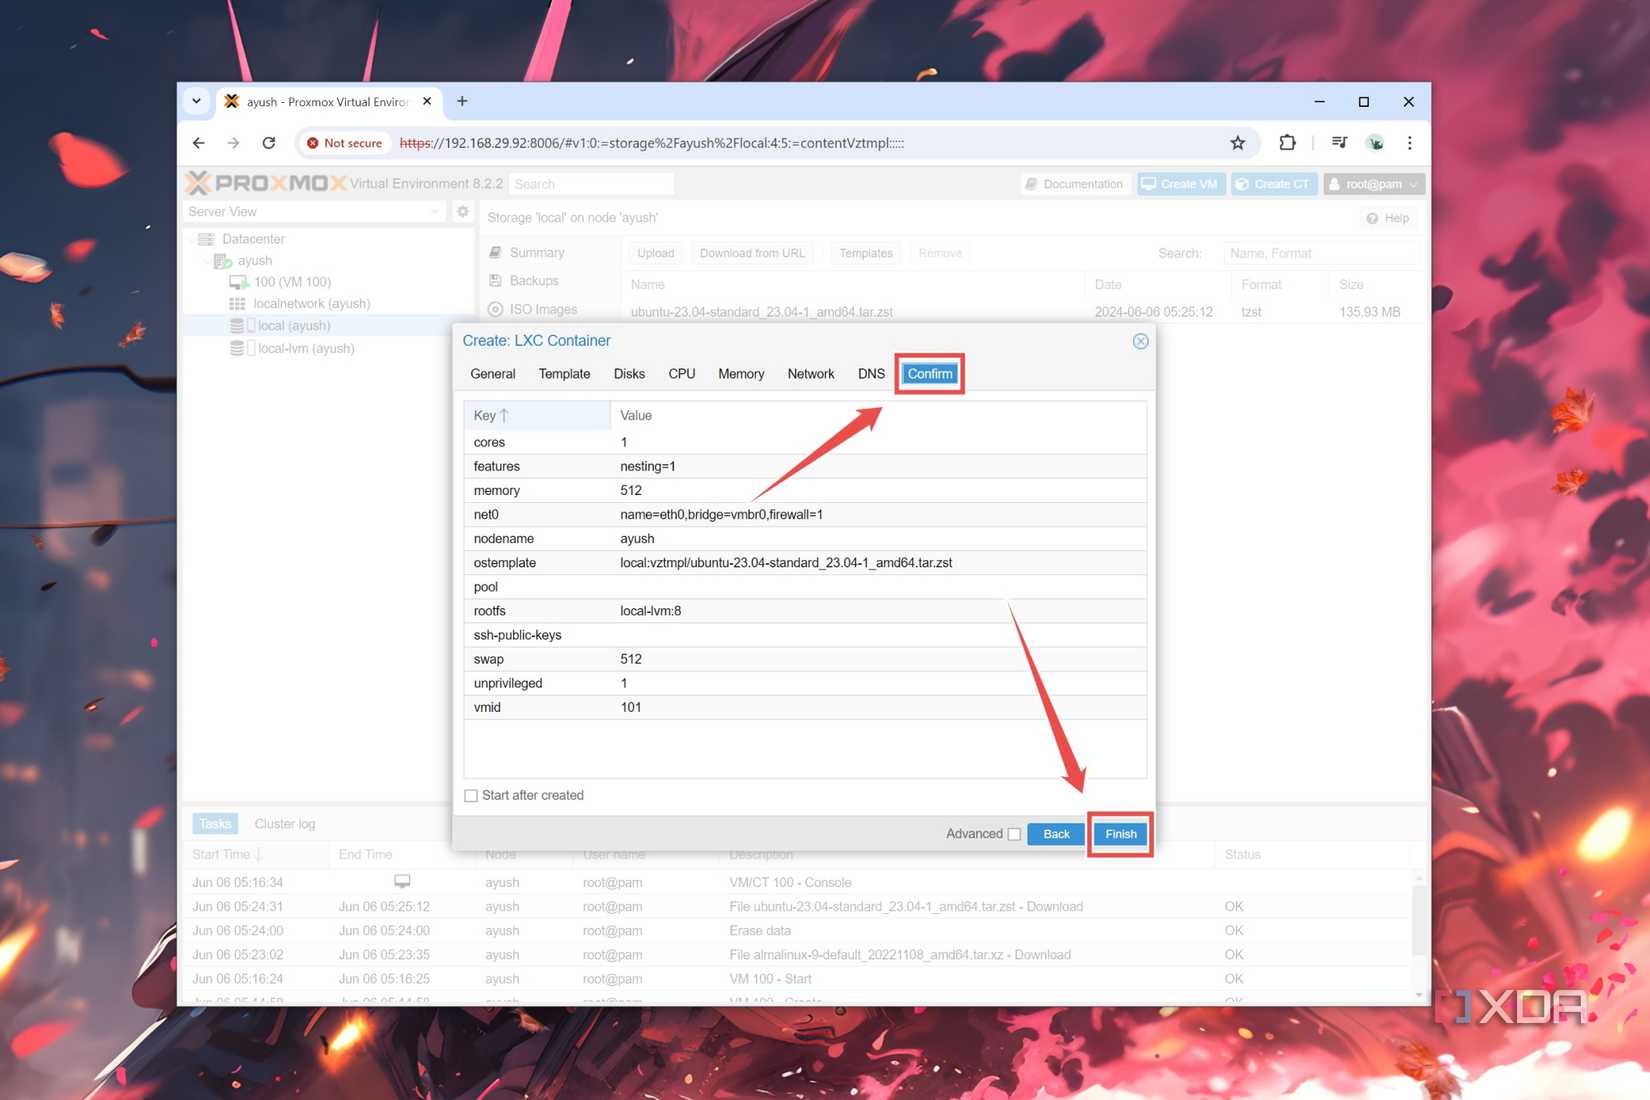Open the Summary panel icon
This screenshot has height=1100, width=1650.
[495, 252]
